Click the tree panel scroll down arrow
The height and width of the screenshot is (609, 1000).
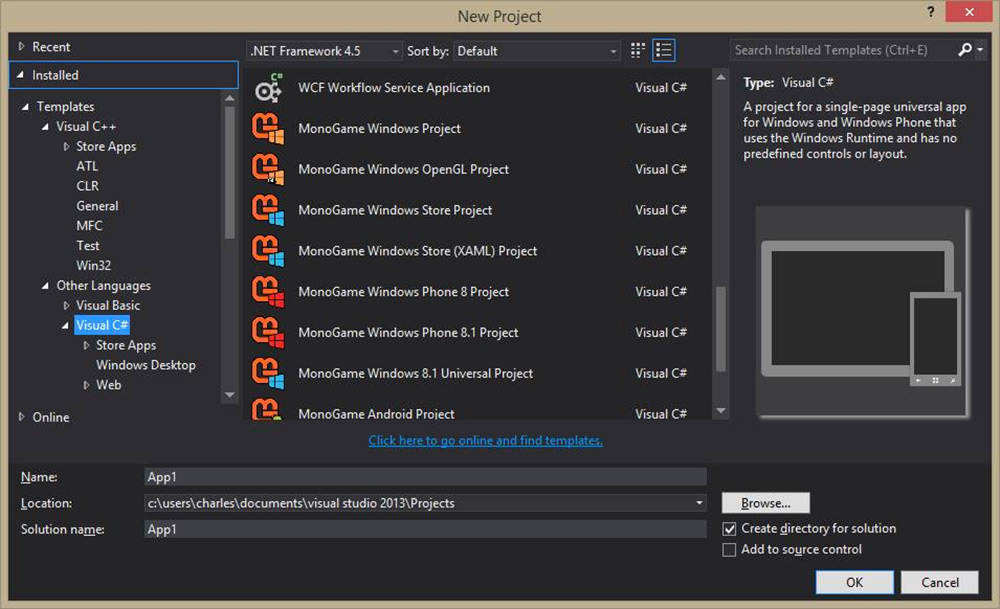(230, 395)
